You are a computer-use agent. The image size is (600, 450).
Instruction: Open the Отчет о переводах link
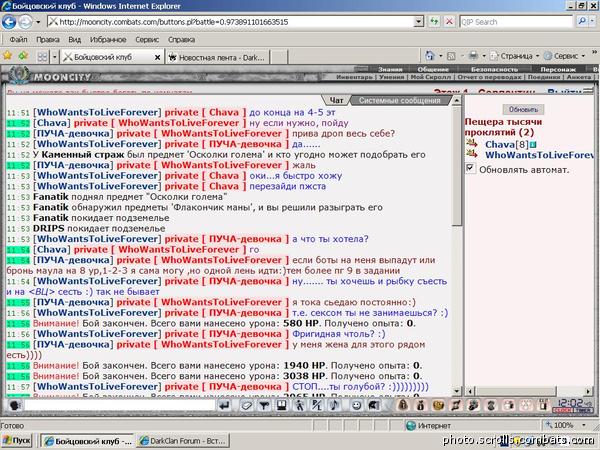(x=489, y=77)
